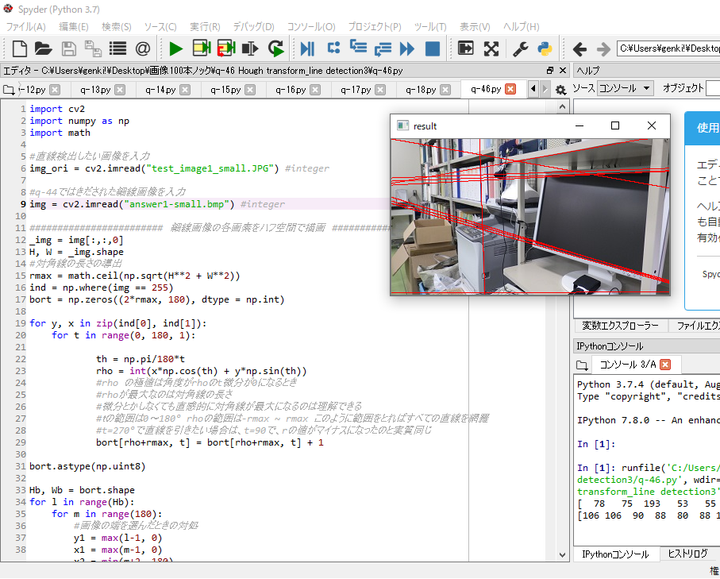The height and width of the screenshot is (579, 720).
Task: Toggle fullscreen mode icon in toolbar
Action: [x=491, y=48]
